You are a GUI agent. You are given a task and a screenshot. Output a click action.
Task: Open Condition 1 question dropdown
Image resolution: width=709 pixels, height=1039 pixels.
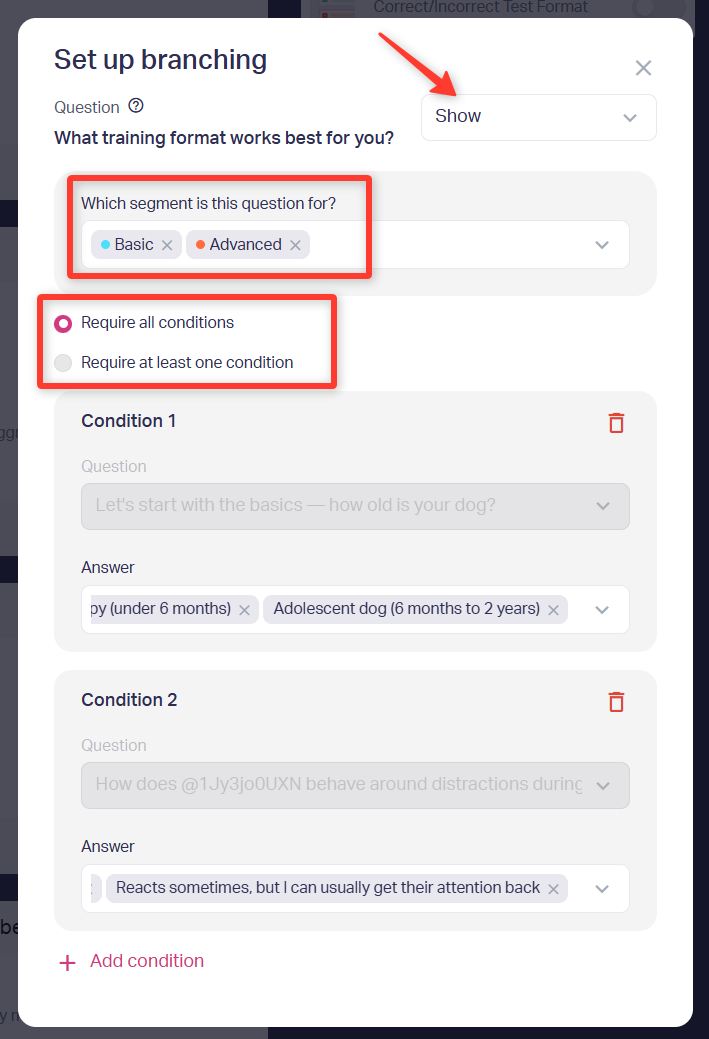pos(355,506)
